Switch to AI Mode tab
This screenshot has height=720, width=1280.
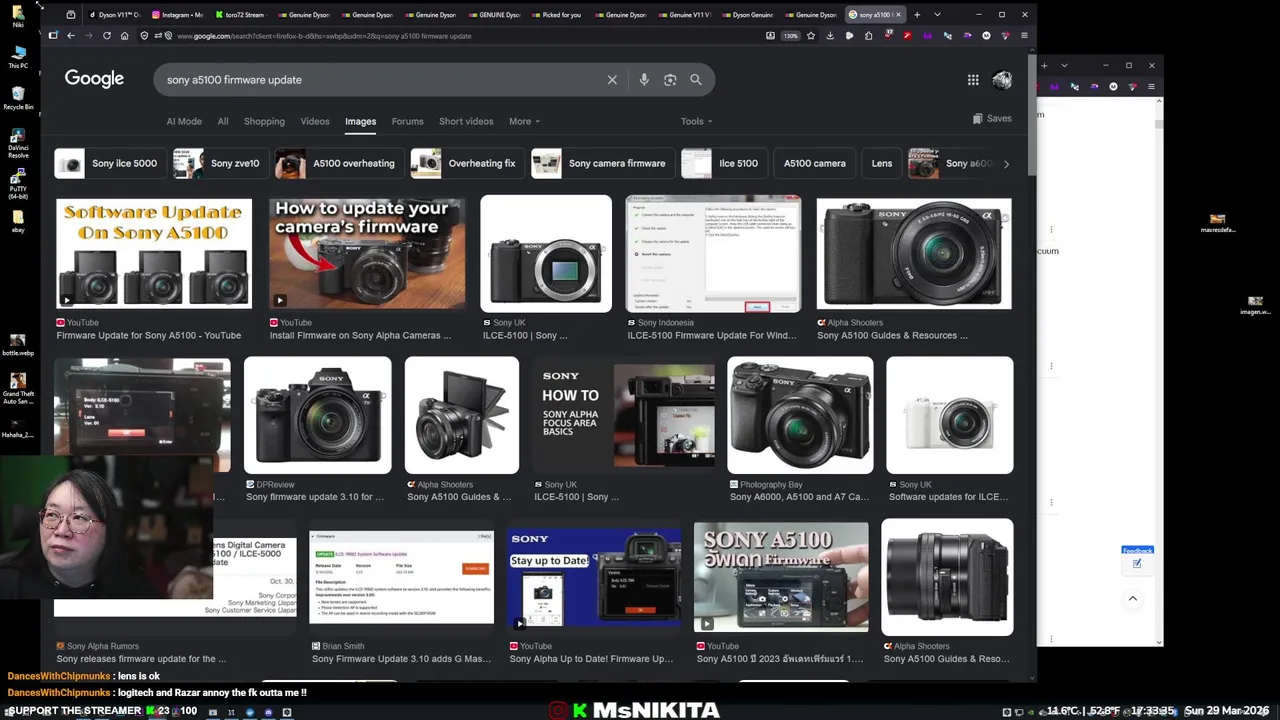click(184, 121)
